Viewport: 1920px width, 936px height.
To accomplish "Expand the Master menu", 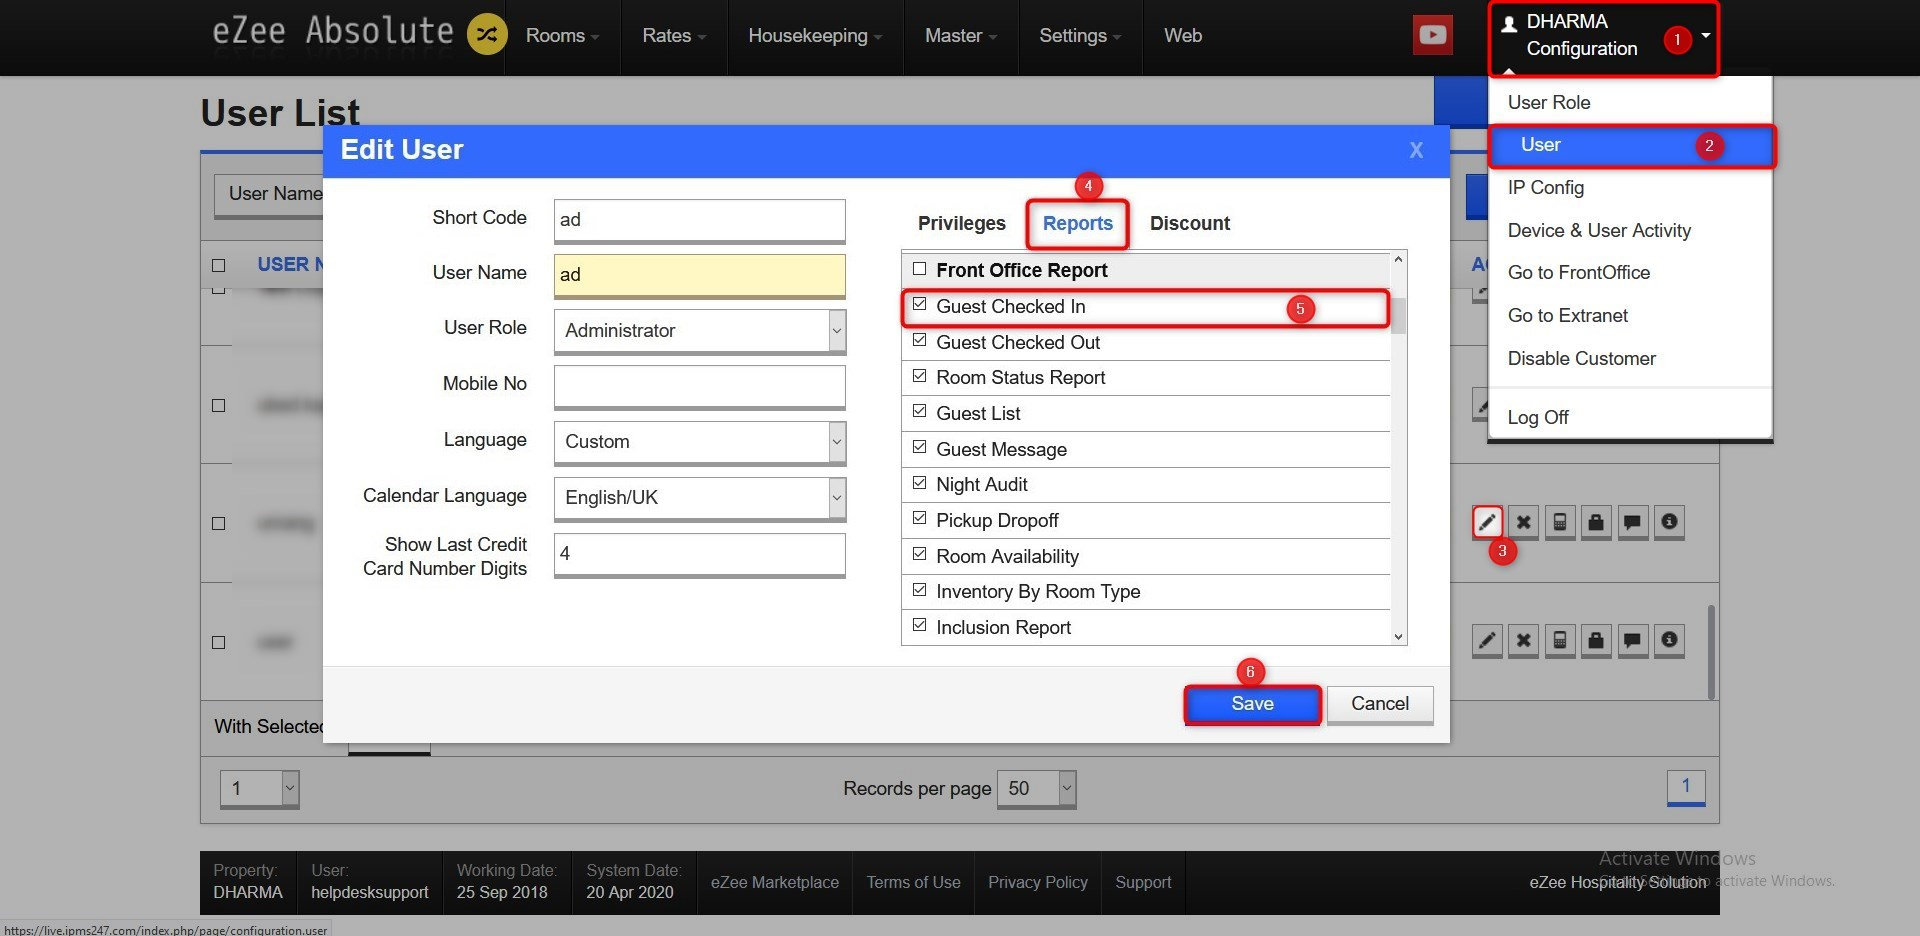I will coord(960,36).
